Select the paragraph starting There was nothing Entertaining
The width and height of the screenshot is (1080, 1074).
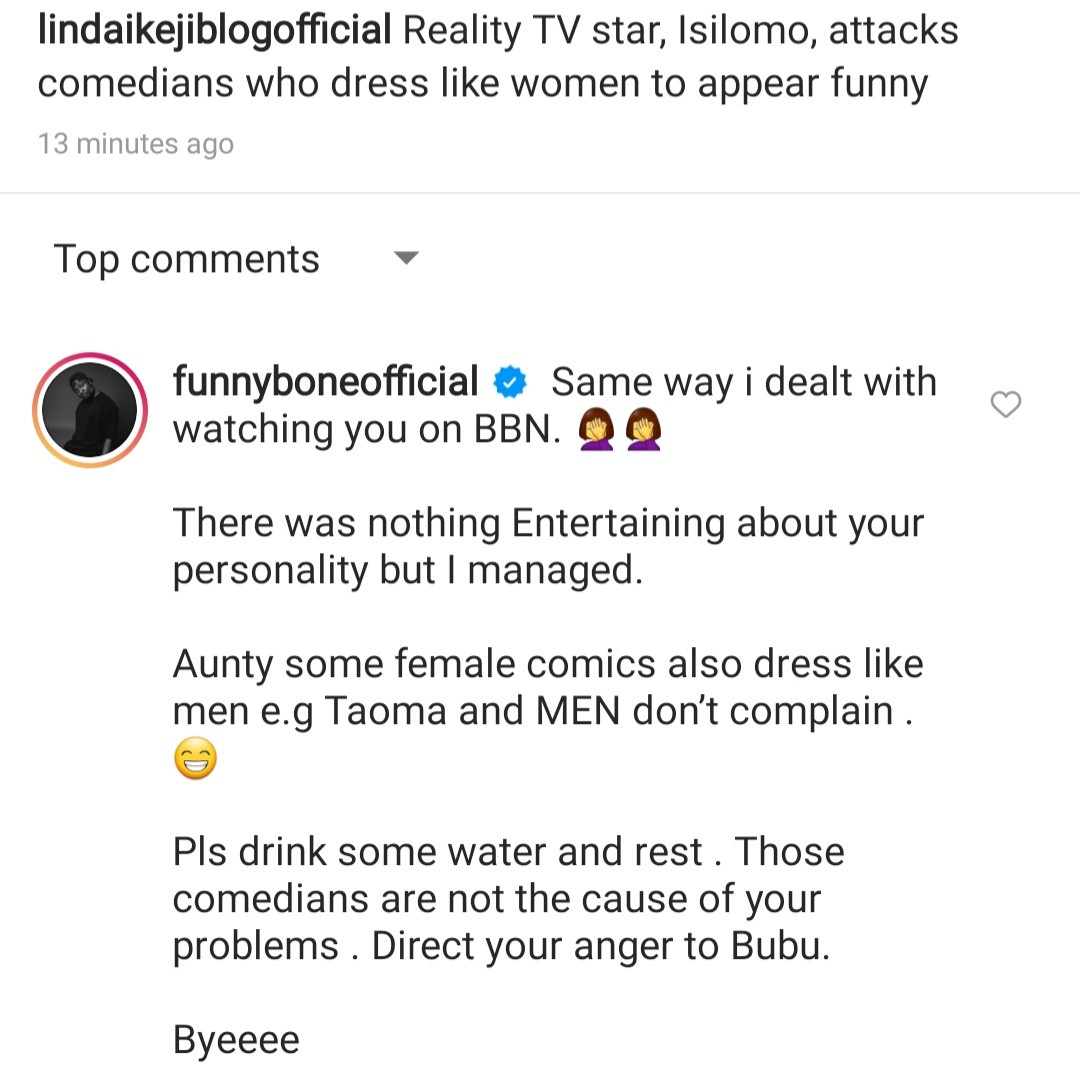[548, 546]
